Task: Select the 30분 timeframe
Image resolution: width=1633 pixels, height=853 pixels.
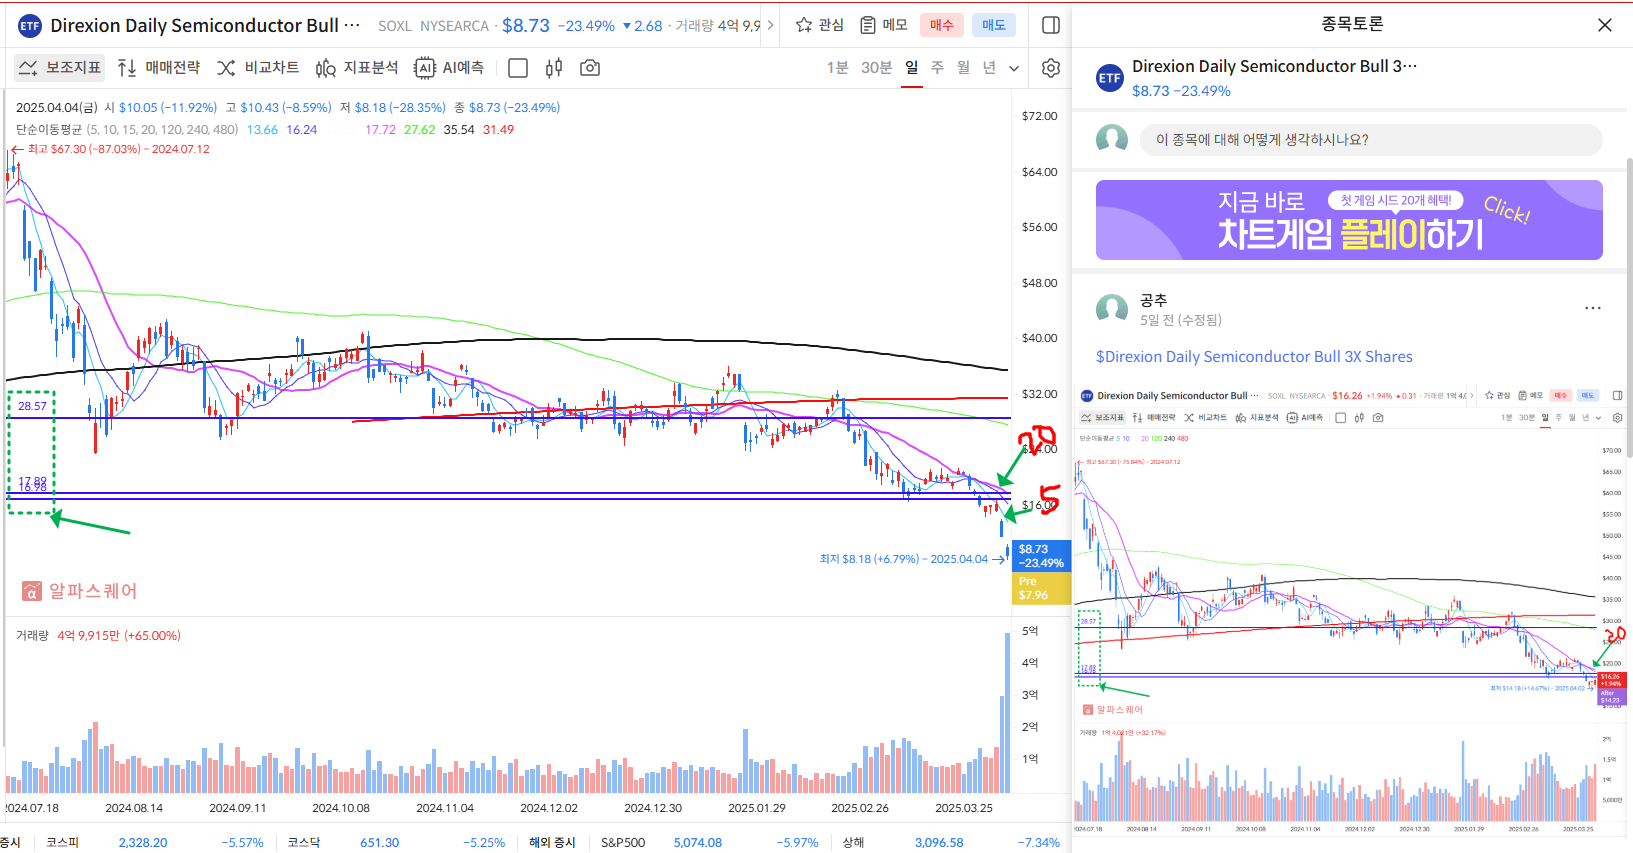Action: tap(876, 68)
